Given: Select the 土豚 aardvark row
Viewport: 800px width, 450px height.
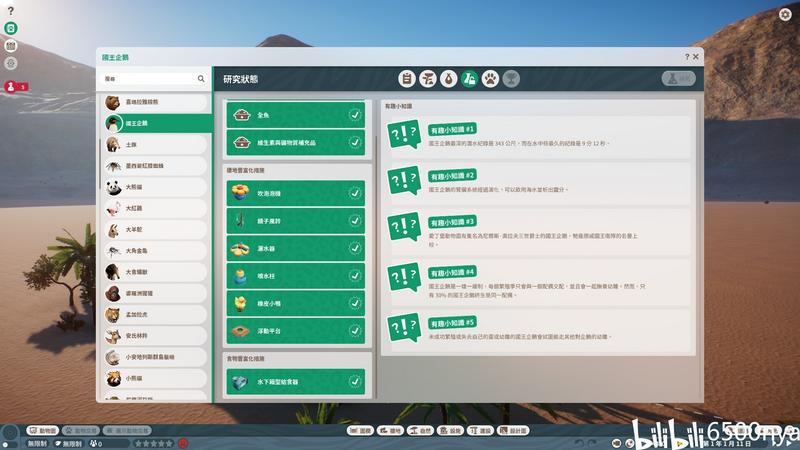Looking at the screenshot, I should point(156,144).
